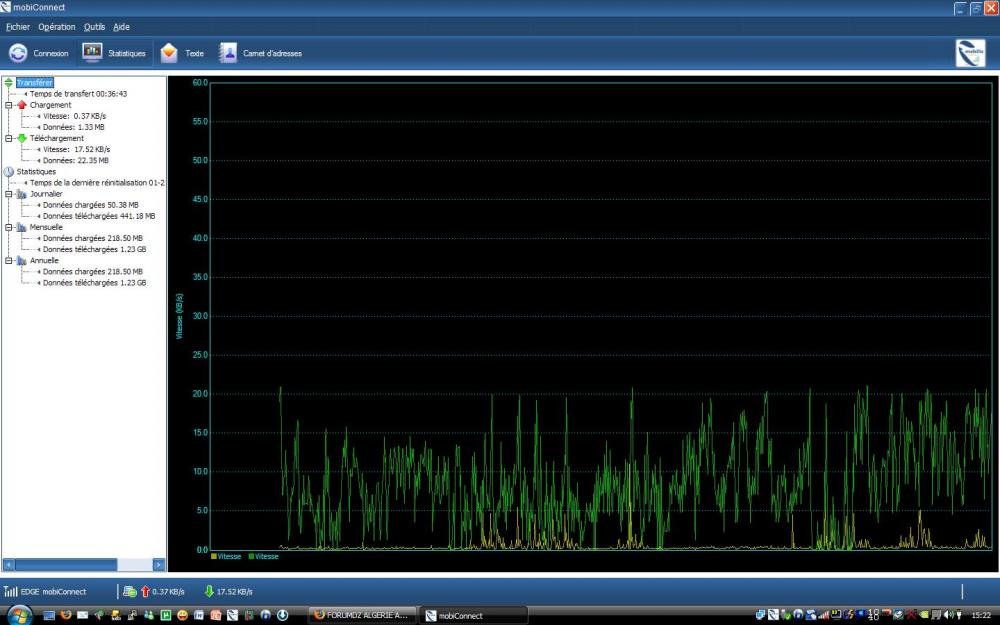Collapse the Téléchargement tree node
The width and height of the screenshot is (1000, 625).
coord(9,138)
